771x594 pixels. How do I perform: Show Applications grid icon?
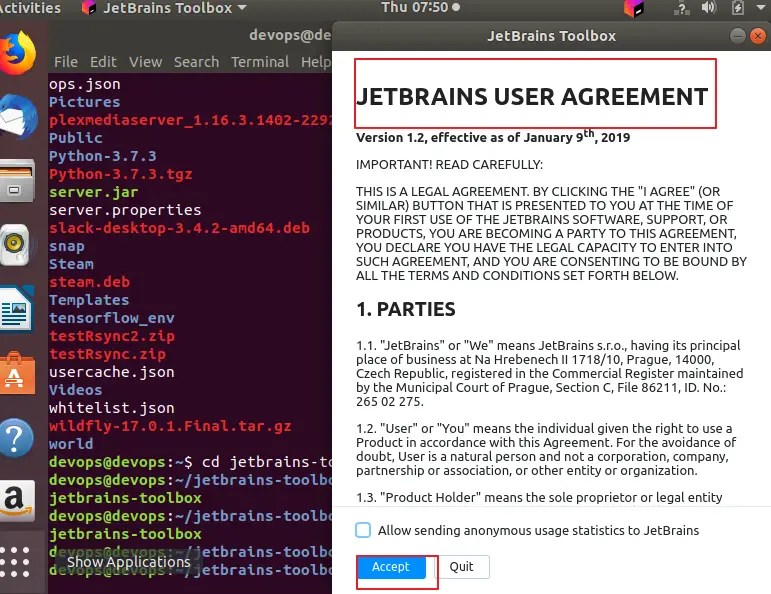click(15, 562)
